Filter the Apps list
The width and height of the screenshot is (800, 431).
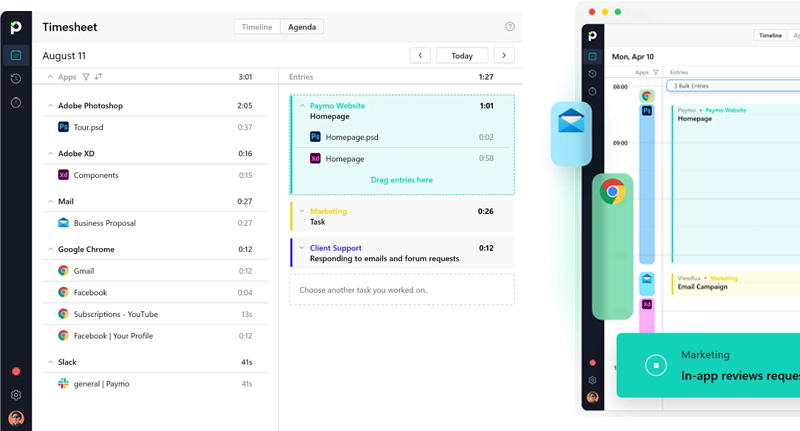pos(86,77)
